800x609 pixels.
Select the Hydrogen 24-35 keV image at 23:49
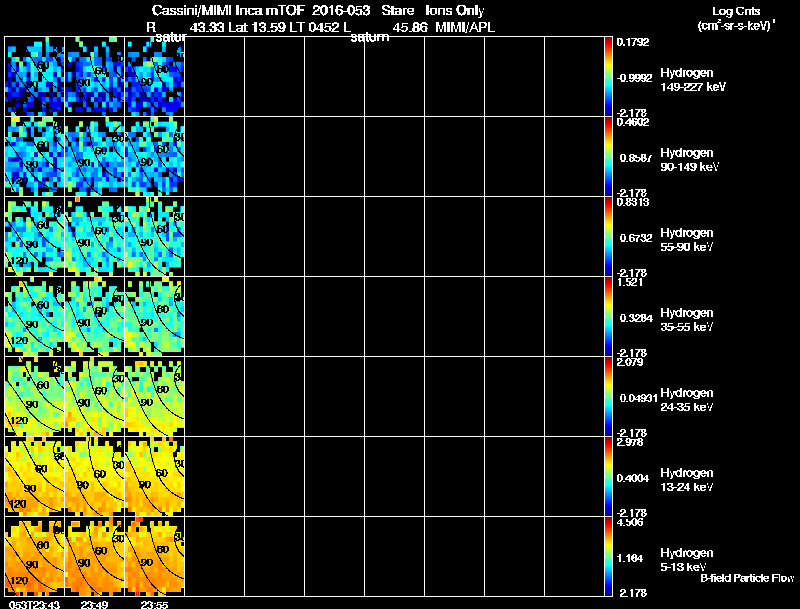(94, 397)
